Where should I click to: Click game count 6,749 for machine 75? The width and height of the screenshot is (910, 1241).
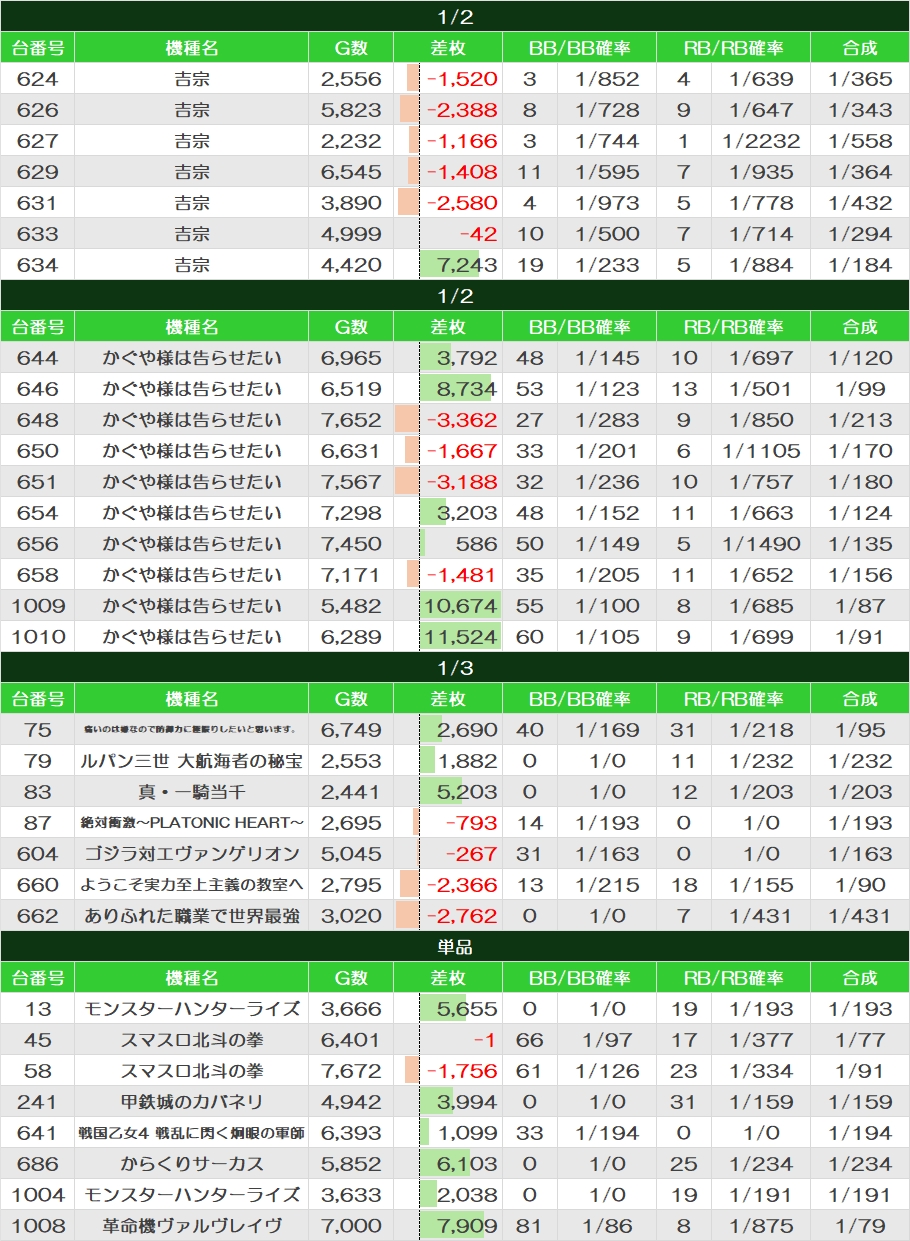351,730
